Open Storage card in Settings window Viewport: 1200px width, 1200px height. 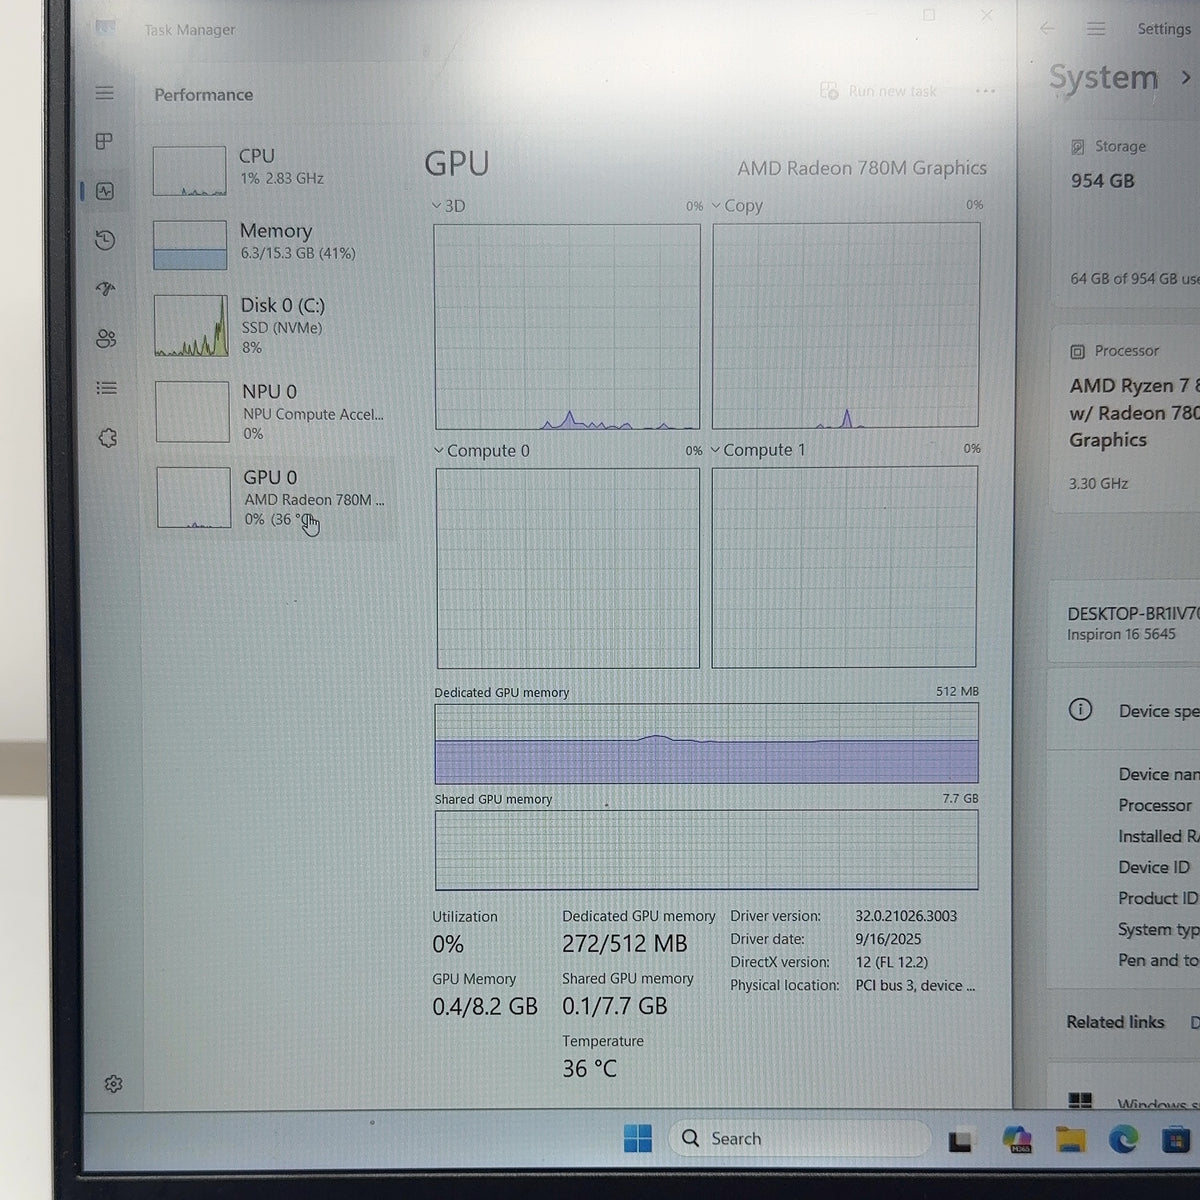click(x=1125, y=213)
